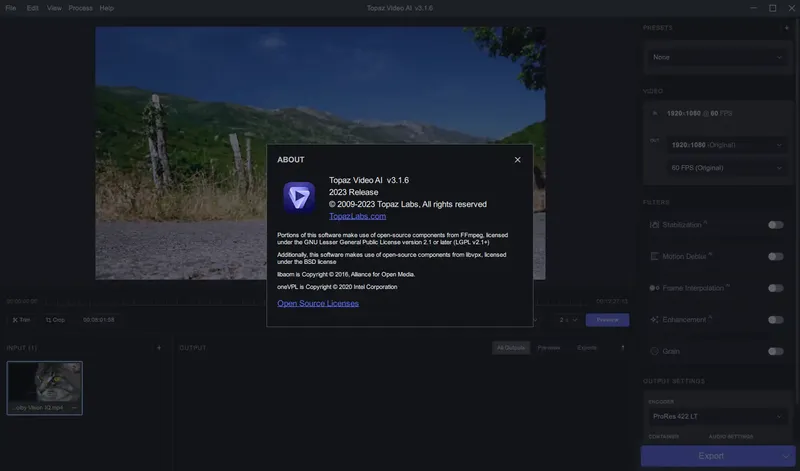
Task: Open the View menu
Action: [54, 8]
